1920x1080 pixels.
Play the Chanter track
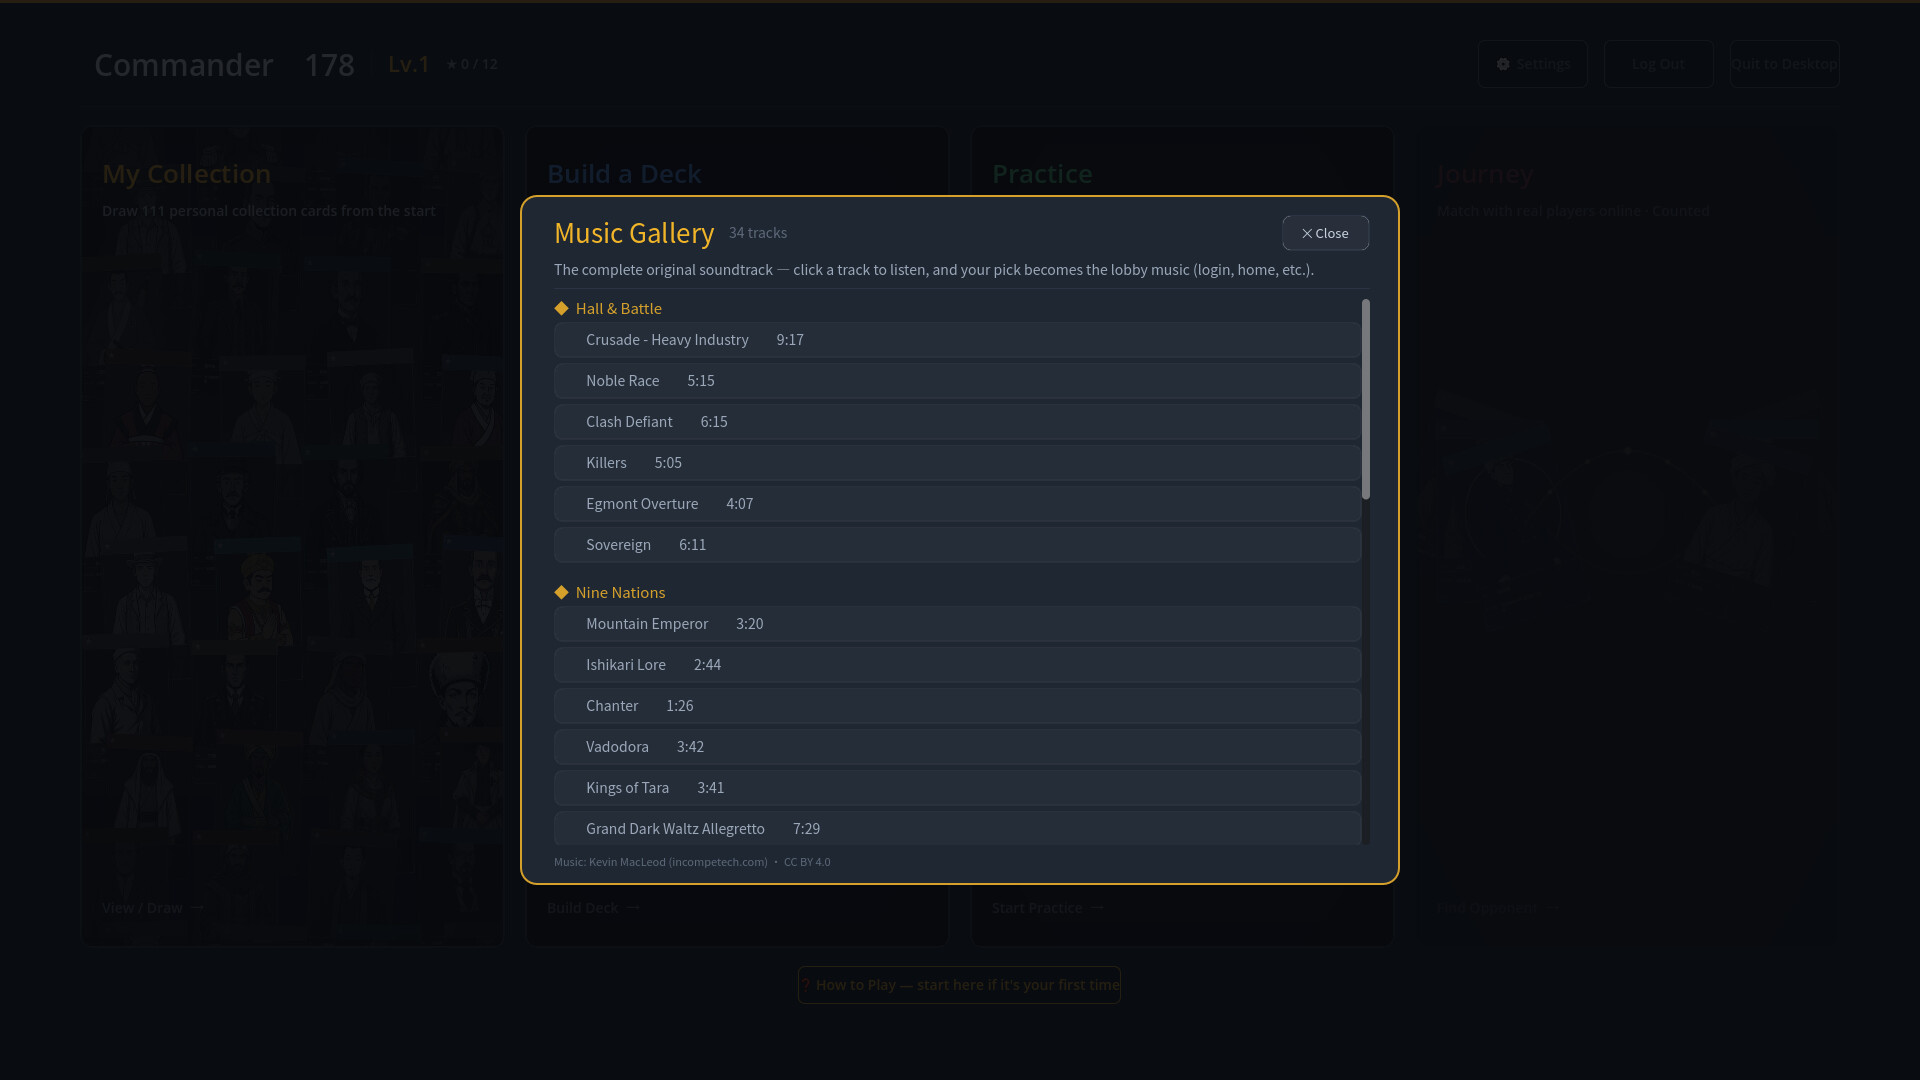(957, 706)
